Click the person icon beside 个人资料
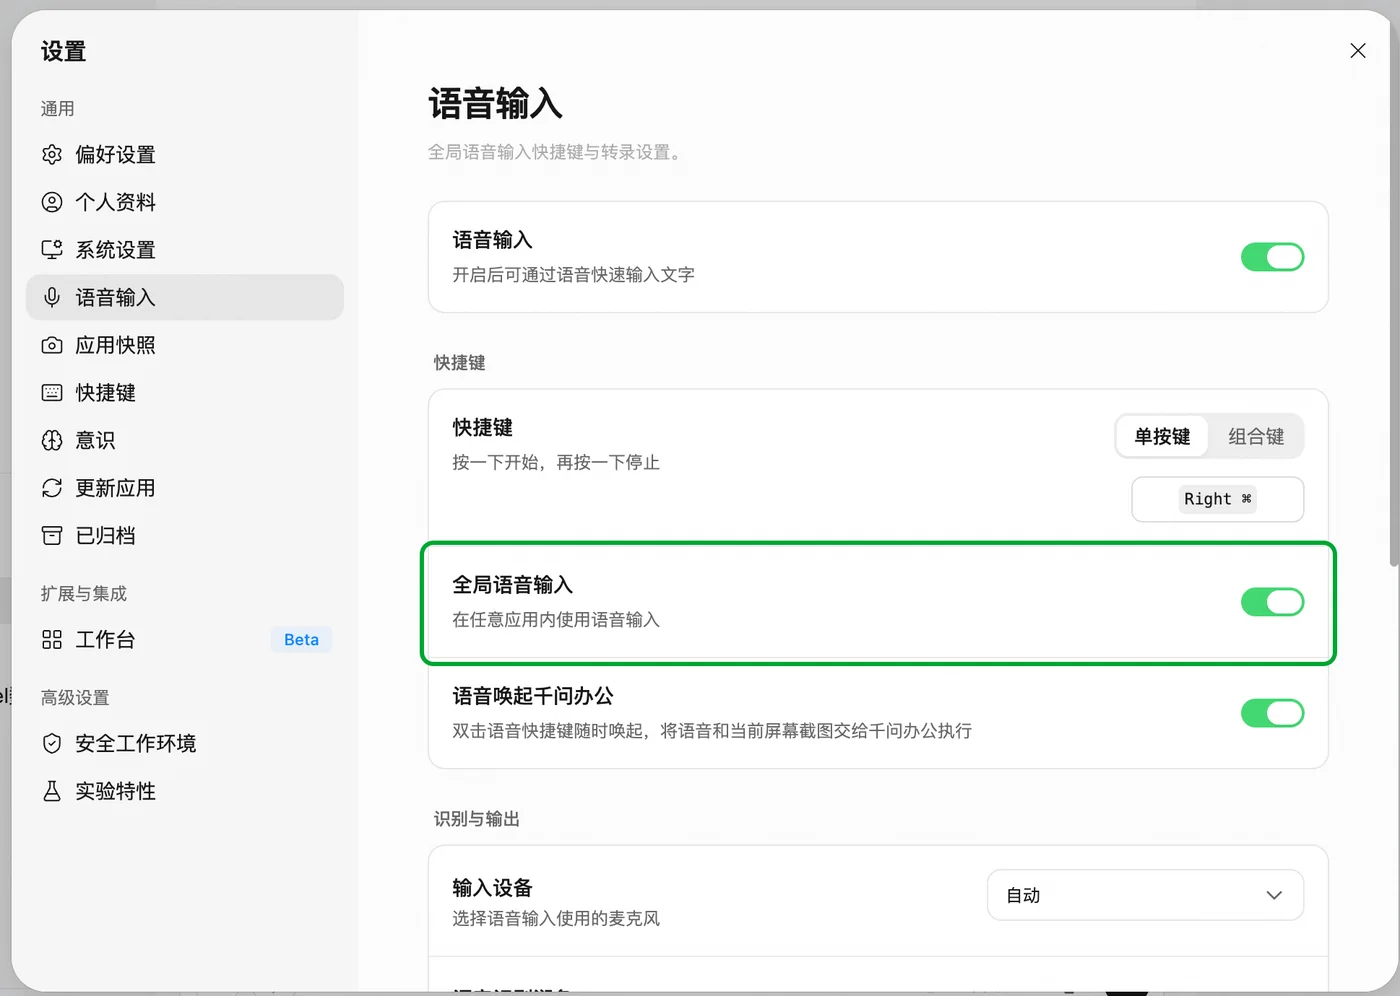The width and height of the screenshot is (1400, 996). point(52,202)
